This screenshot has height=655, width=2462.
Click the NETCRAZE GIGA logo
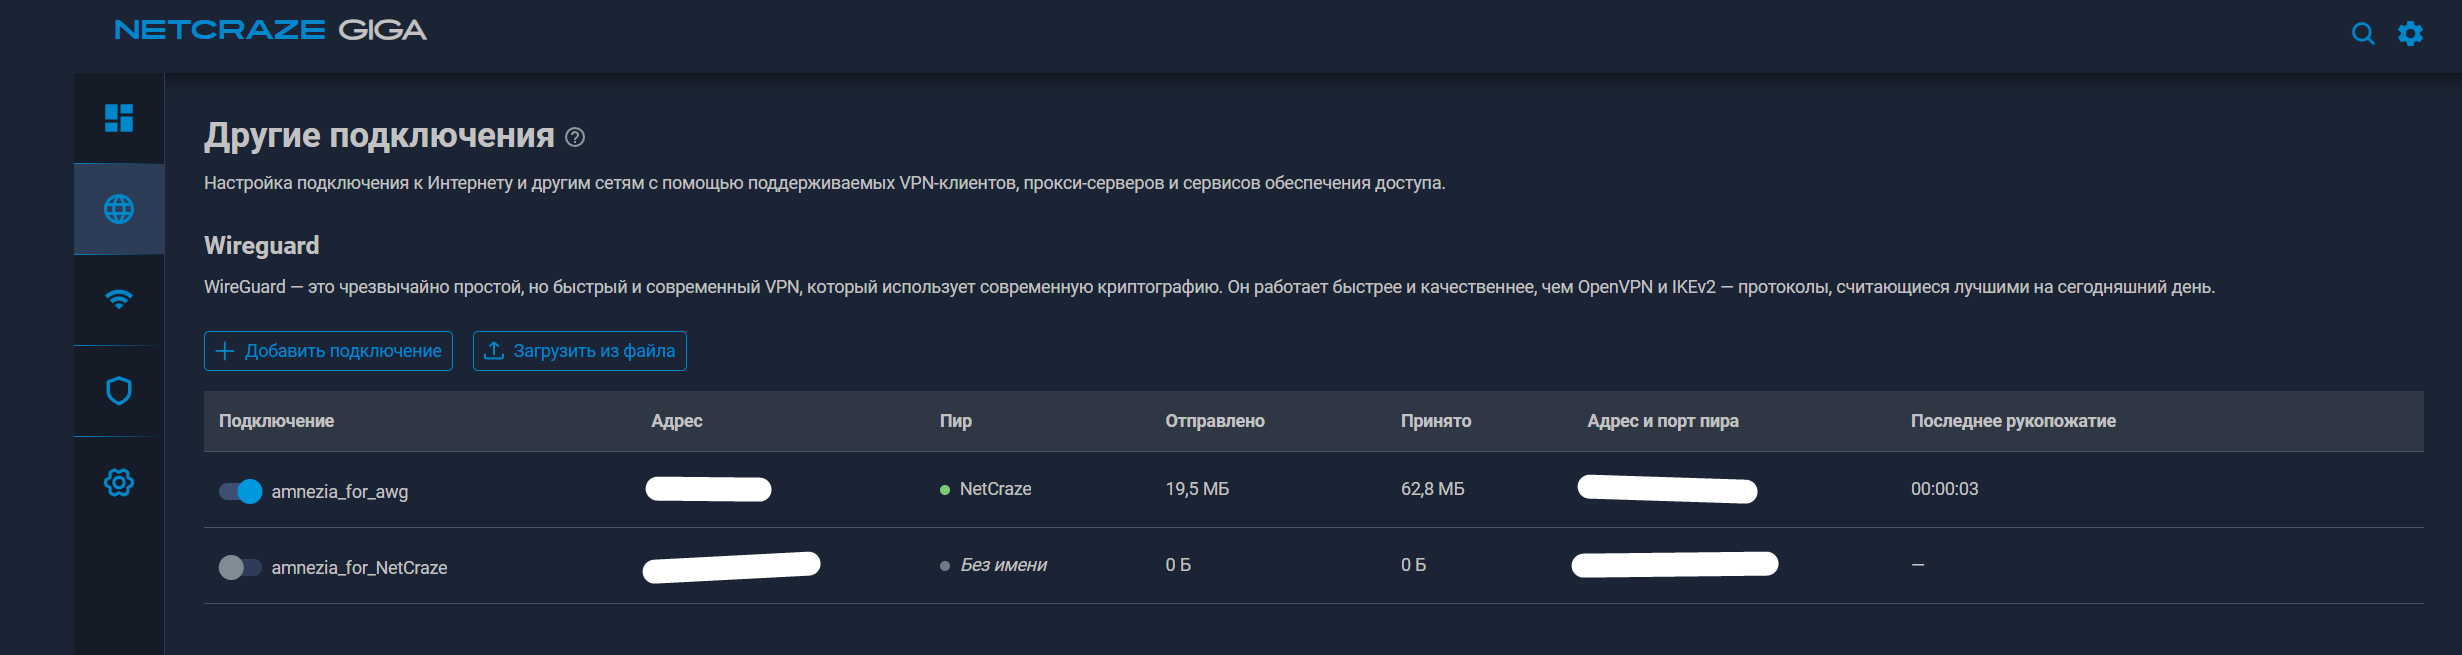[x=270, y=30]
